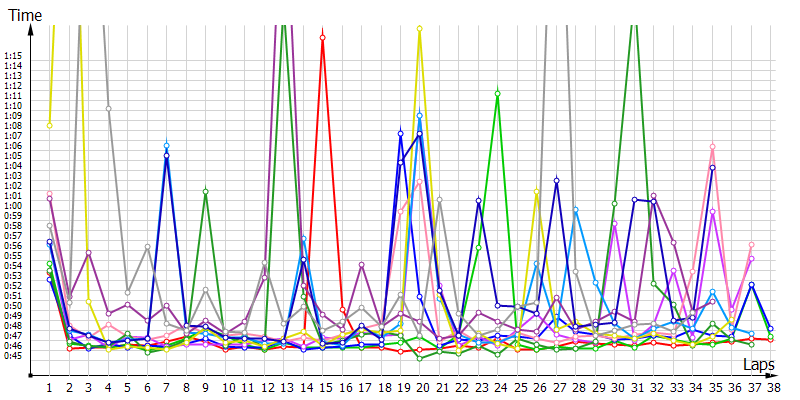
Task: Select the gray data point at lap 4
Action: point(108,108)
